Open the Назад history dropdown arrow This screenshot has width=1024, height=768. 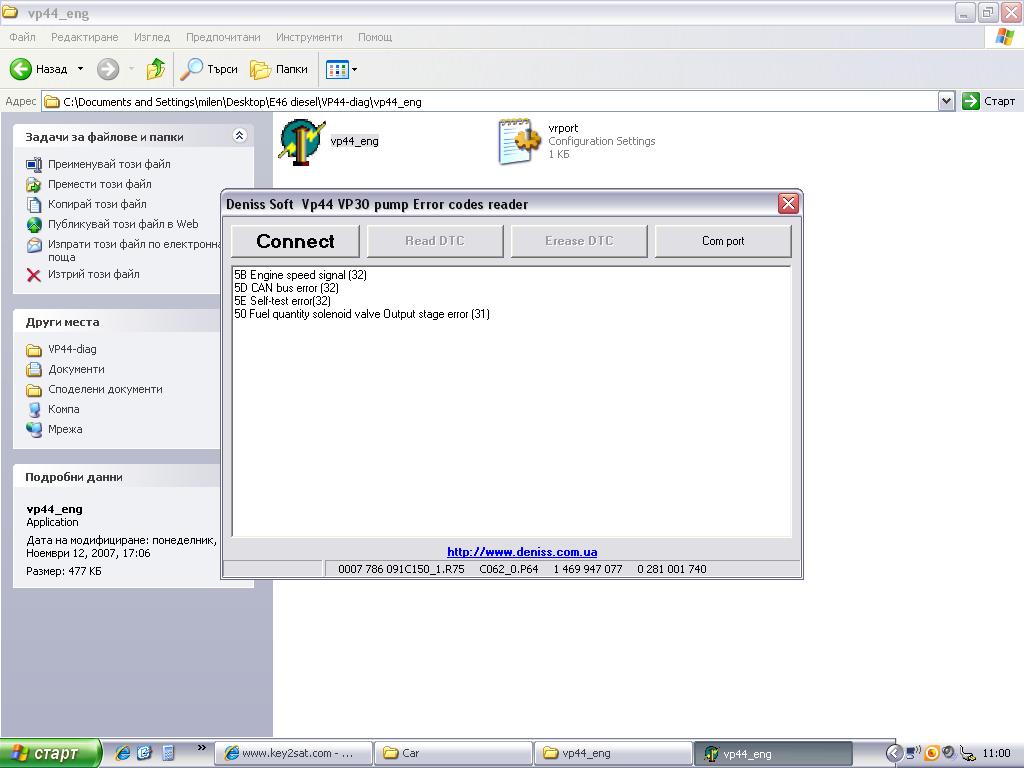click(80, 69)
